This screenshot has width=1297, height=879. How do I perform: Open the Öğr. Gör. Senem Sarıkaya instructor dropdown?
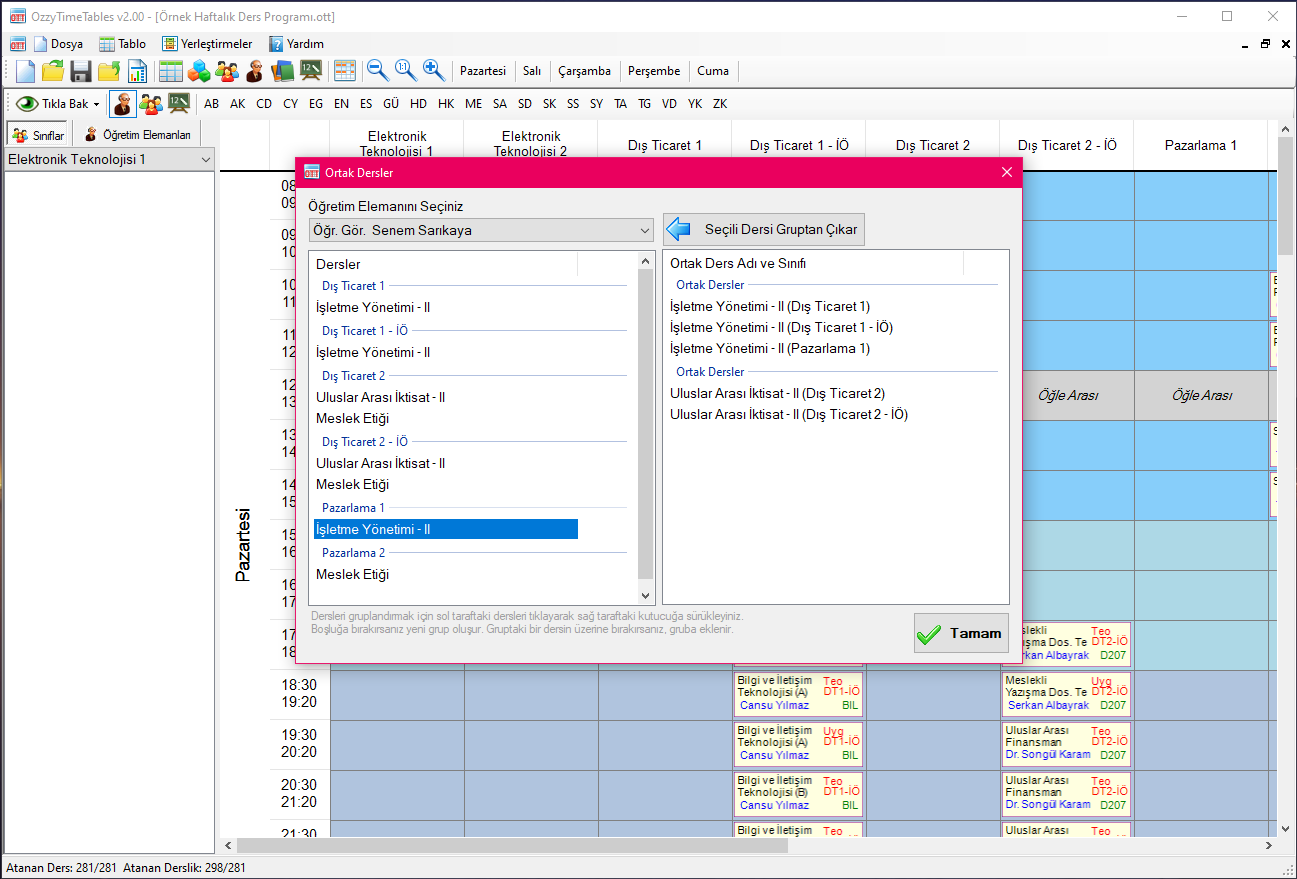[x=480, y=230]
